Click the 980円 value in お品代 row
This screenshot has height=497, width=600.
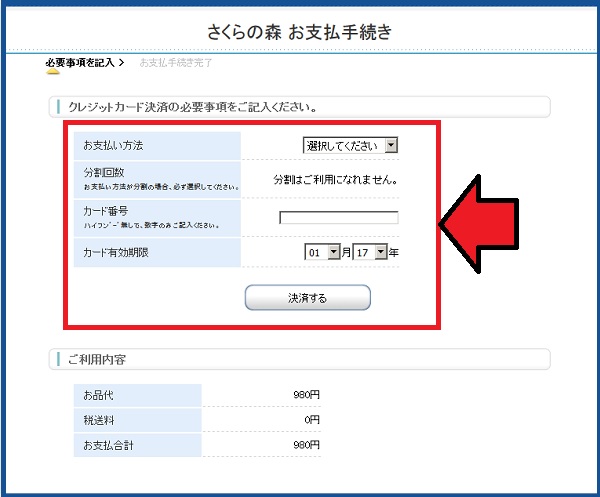pyautogui.click(x=307, y=394)
